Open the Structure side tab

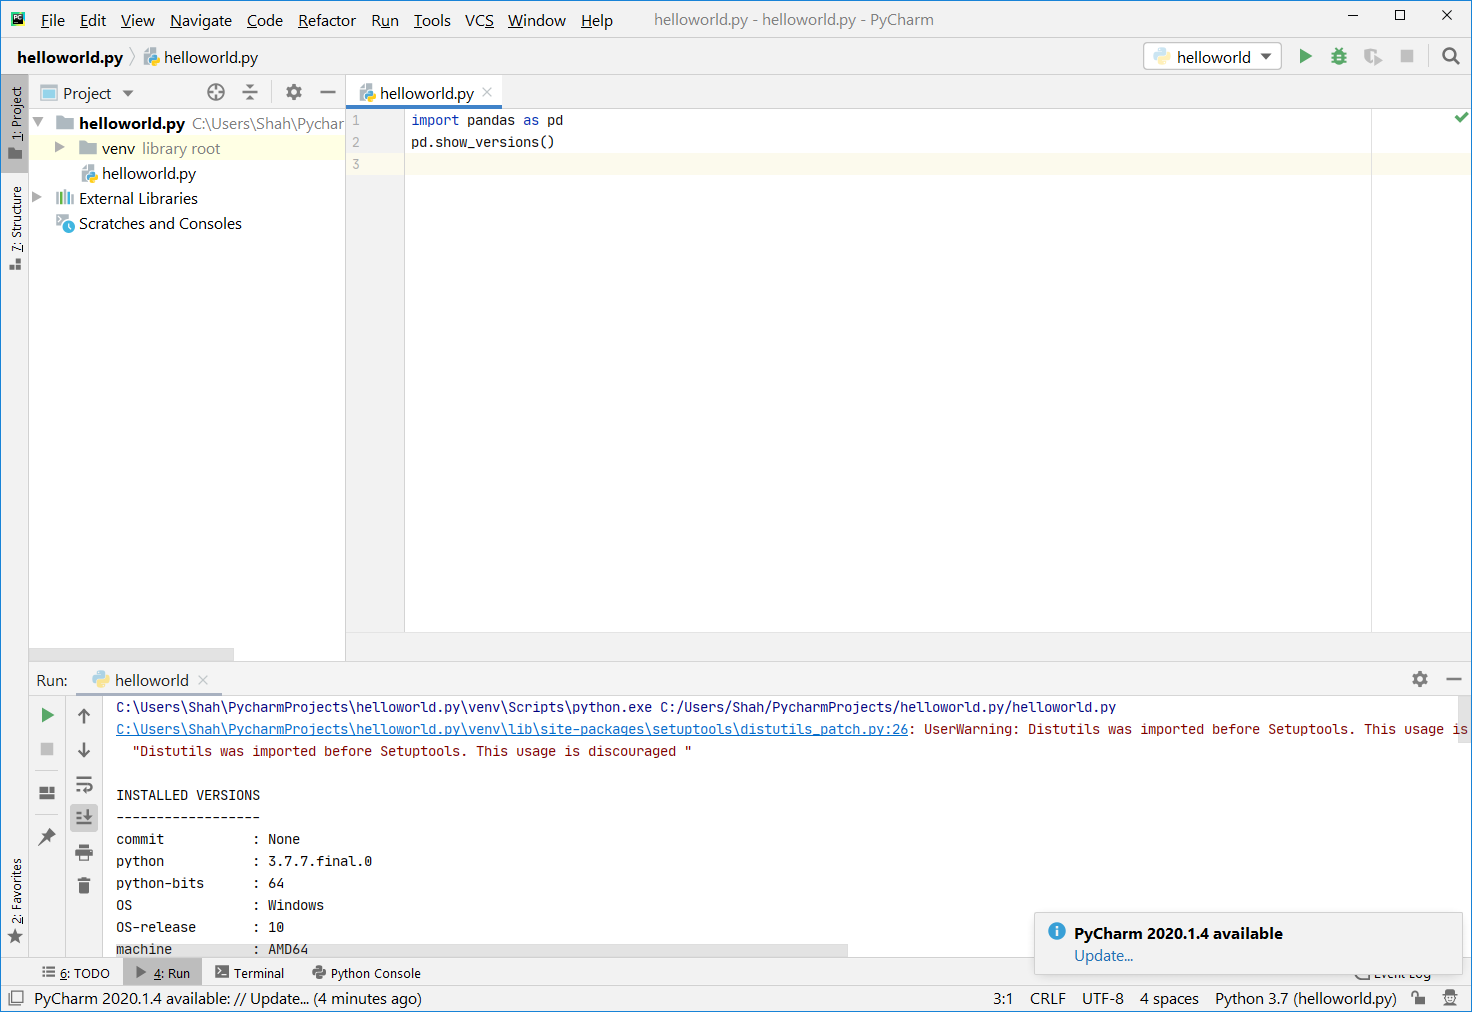[x=15, y=228]
